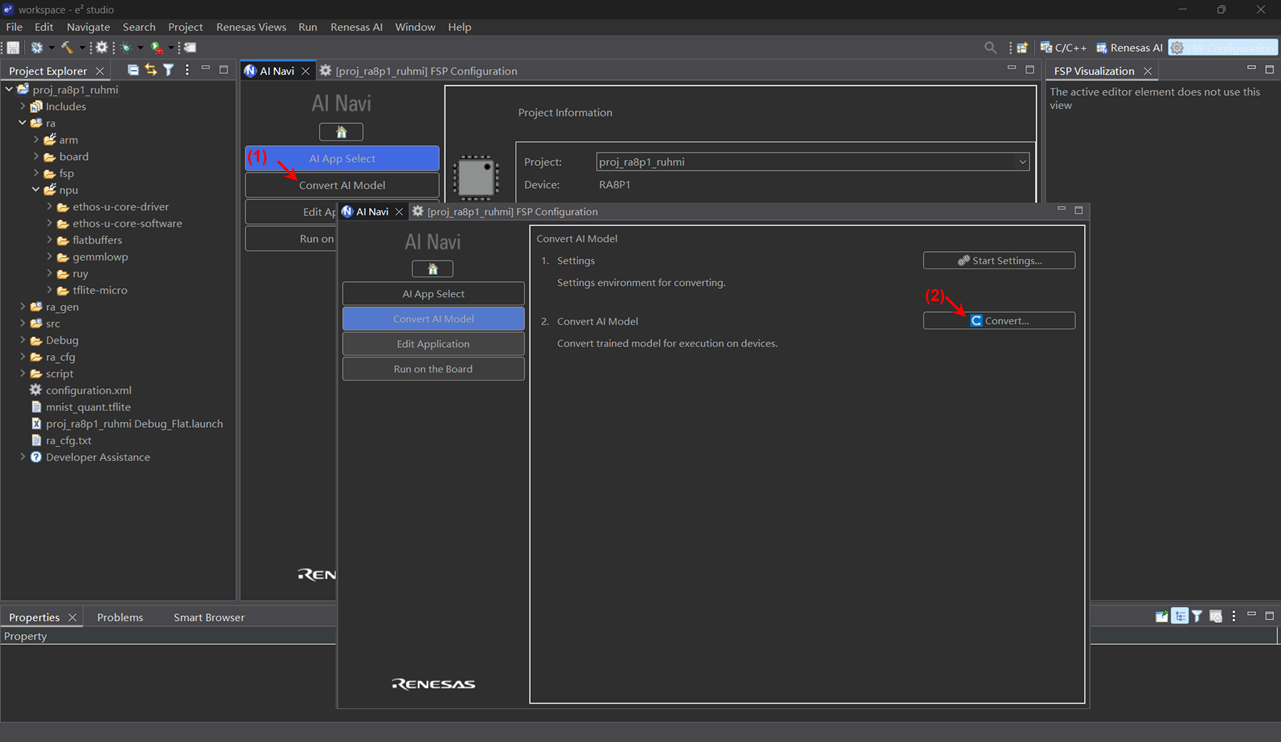Select ra_cfg.txt file in the tree

pos(68,440)
